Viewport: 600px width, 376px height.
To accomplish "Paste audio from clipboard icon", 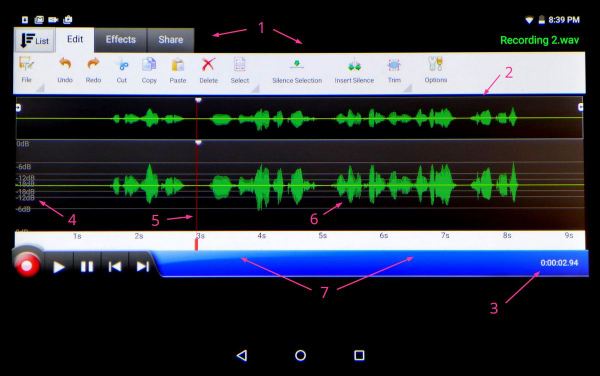I will point(178,70).
